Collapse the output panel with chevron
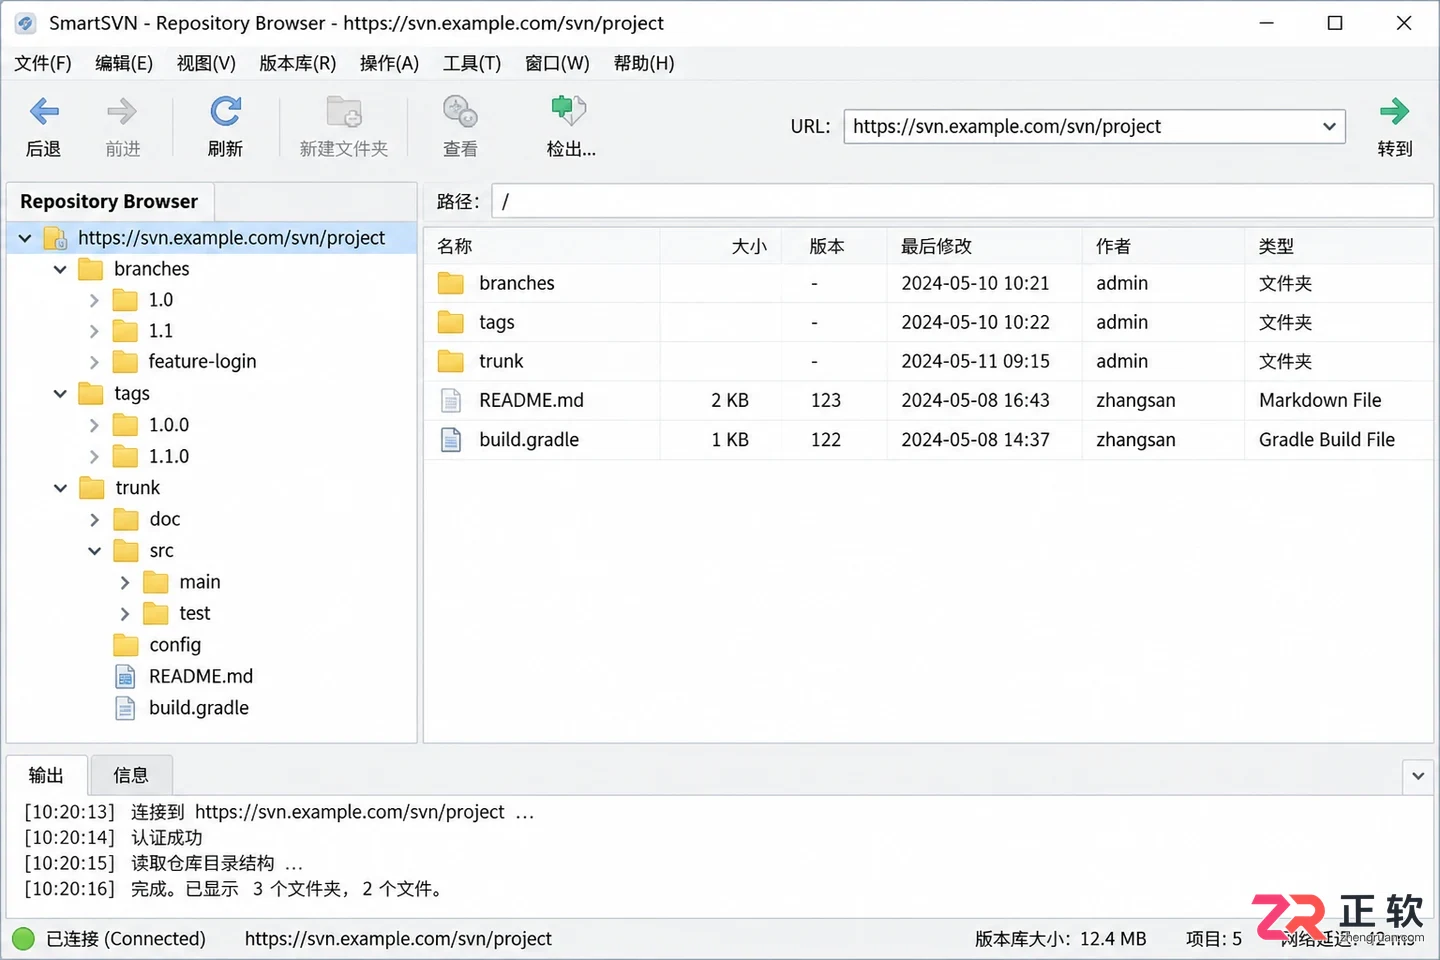The image size is (1440, 960). point(1418,776)
